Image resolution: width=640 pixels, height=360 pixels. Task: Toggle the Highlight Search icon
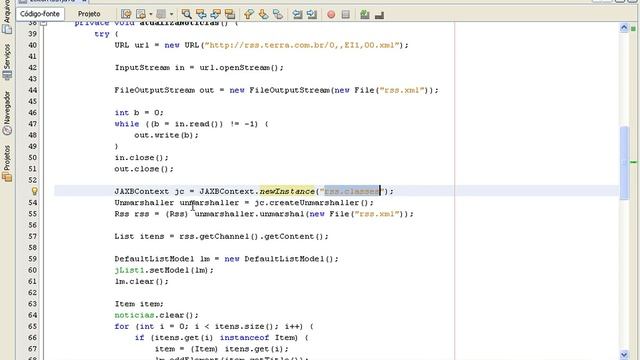[x=230, y=14]
